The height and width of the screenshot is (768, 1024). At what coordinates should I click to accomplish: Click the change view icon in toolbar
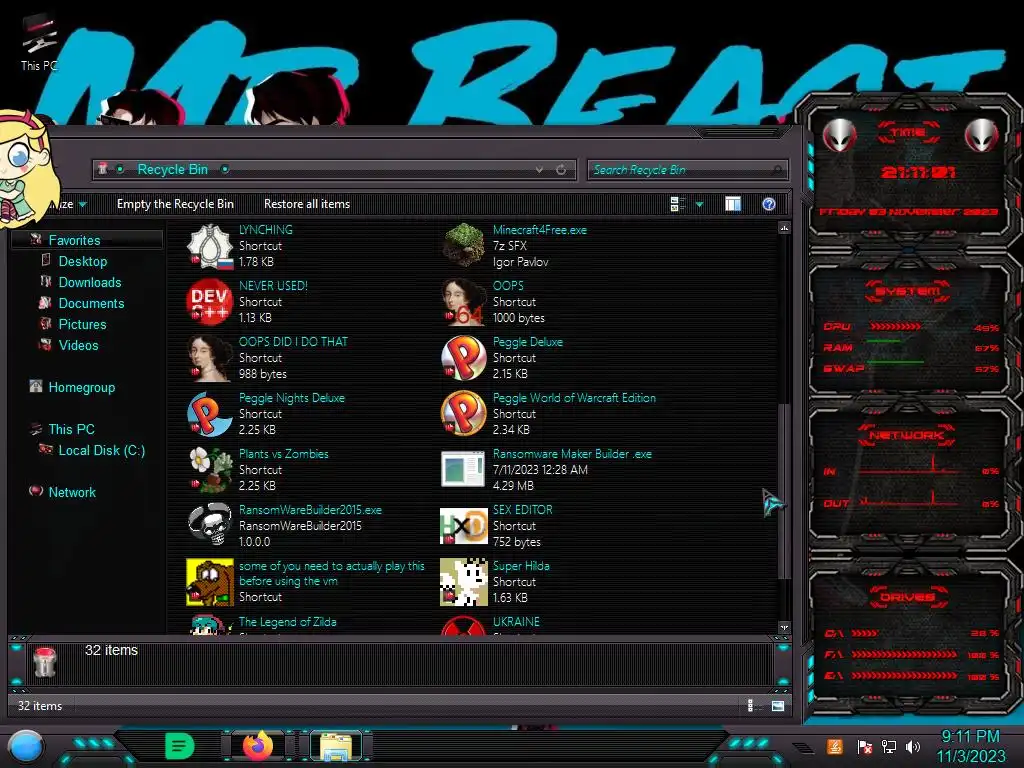point(678,204)
